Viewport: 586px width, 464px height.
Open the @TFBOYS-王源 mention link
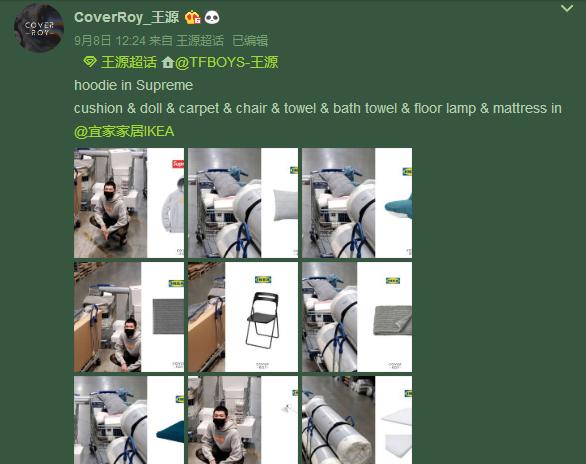(x=226, y=62)
